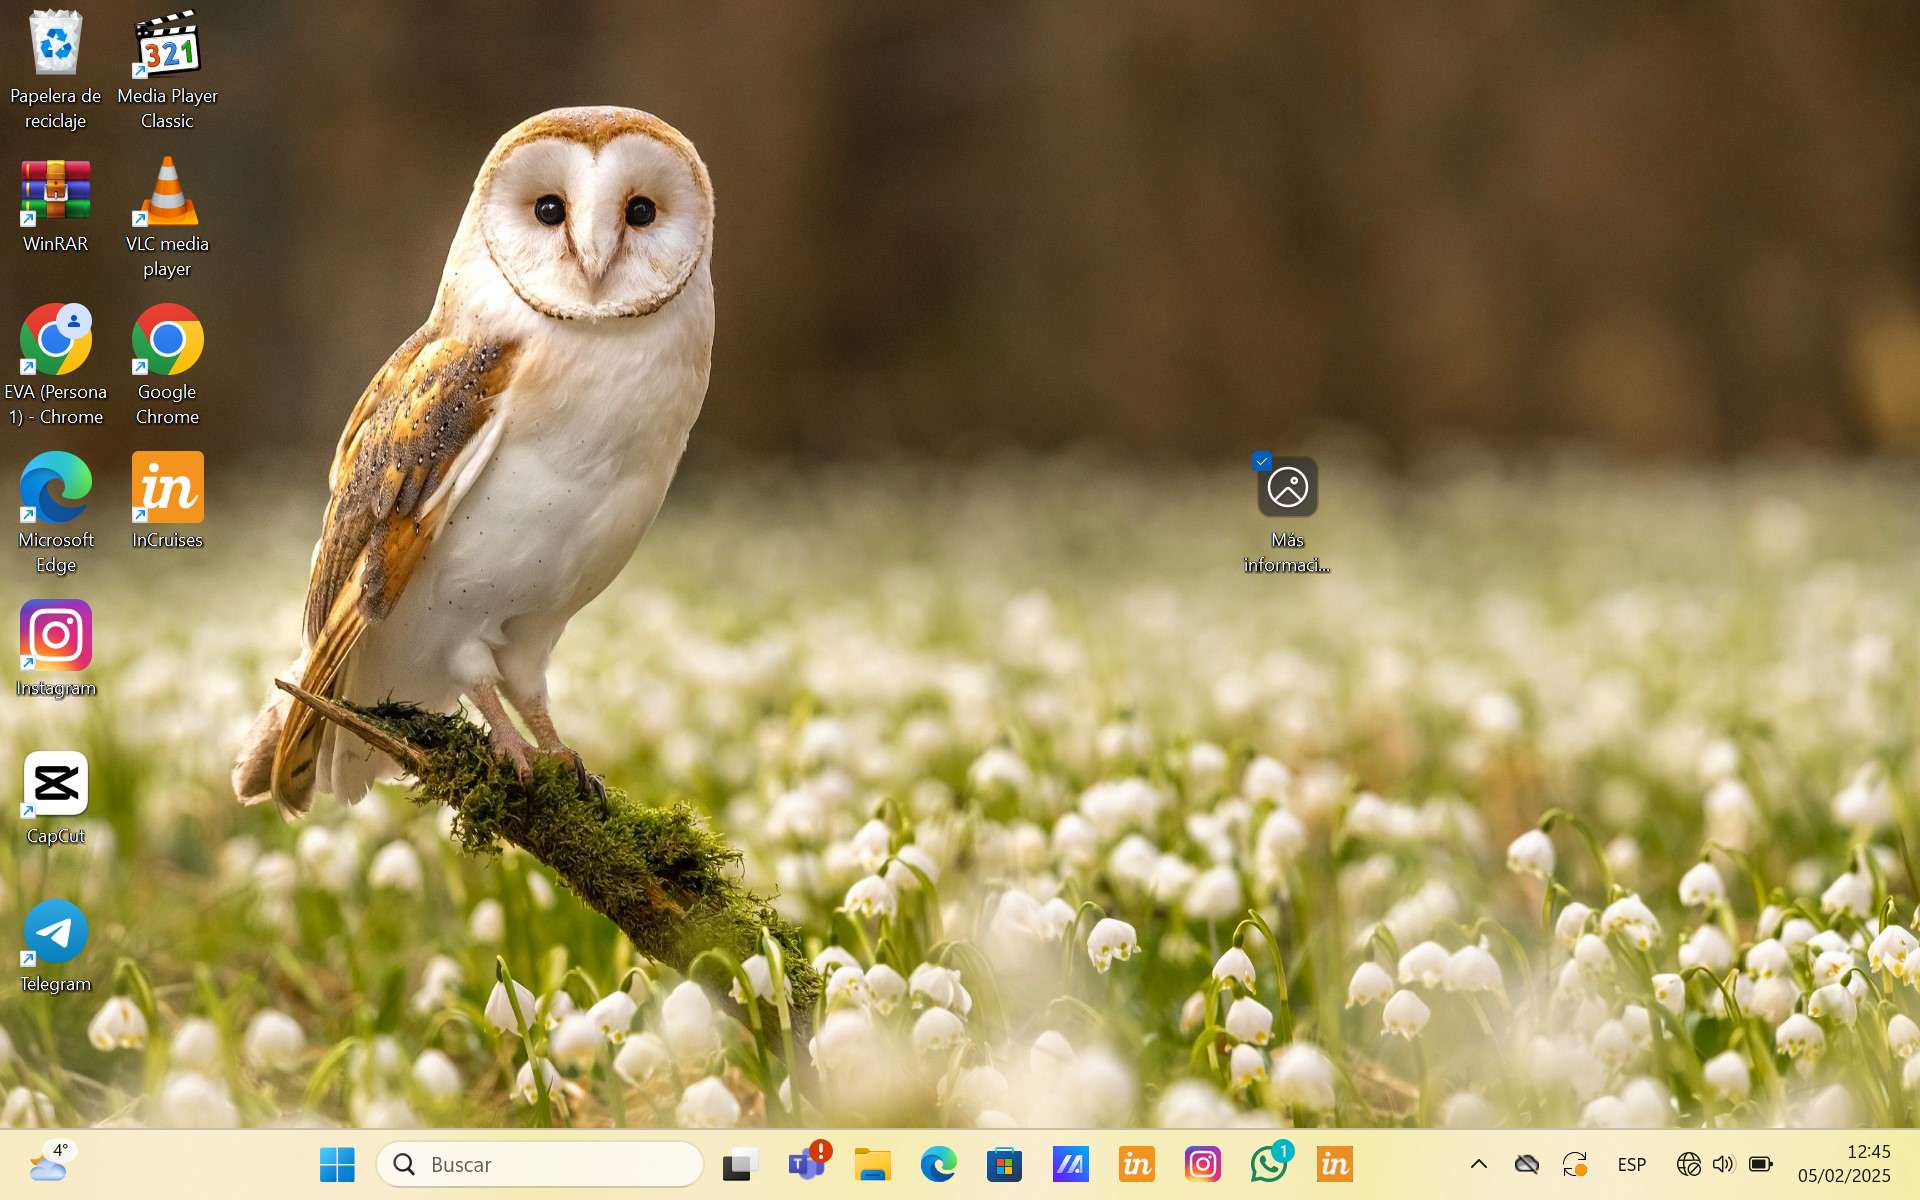Image resolution: width=1920 pixels, height=1200 pixels.
Task: Click the volume speaker icon
Action: click(1722, 1164)
